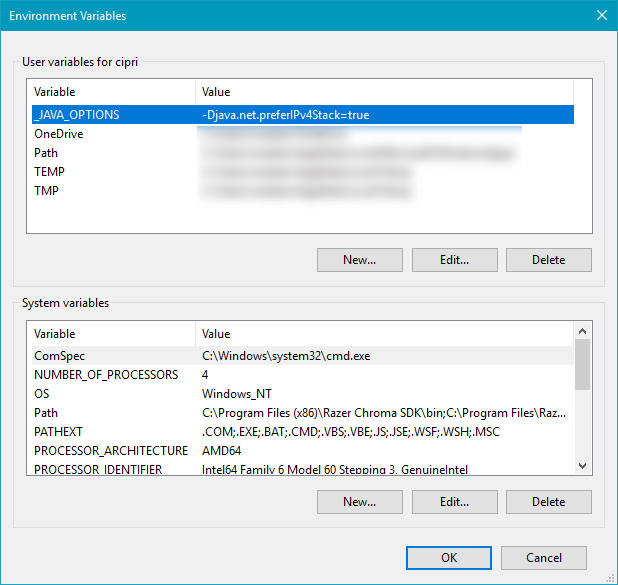Screen dimensions: 618x585
Task: Select the user Path variable
Action: [303, 153]
